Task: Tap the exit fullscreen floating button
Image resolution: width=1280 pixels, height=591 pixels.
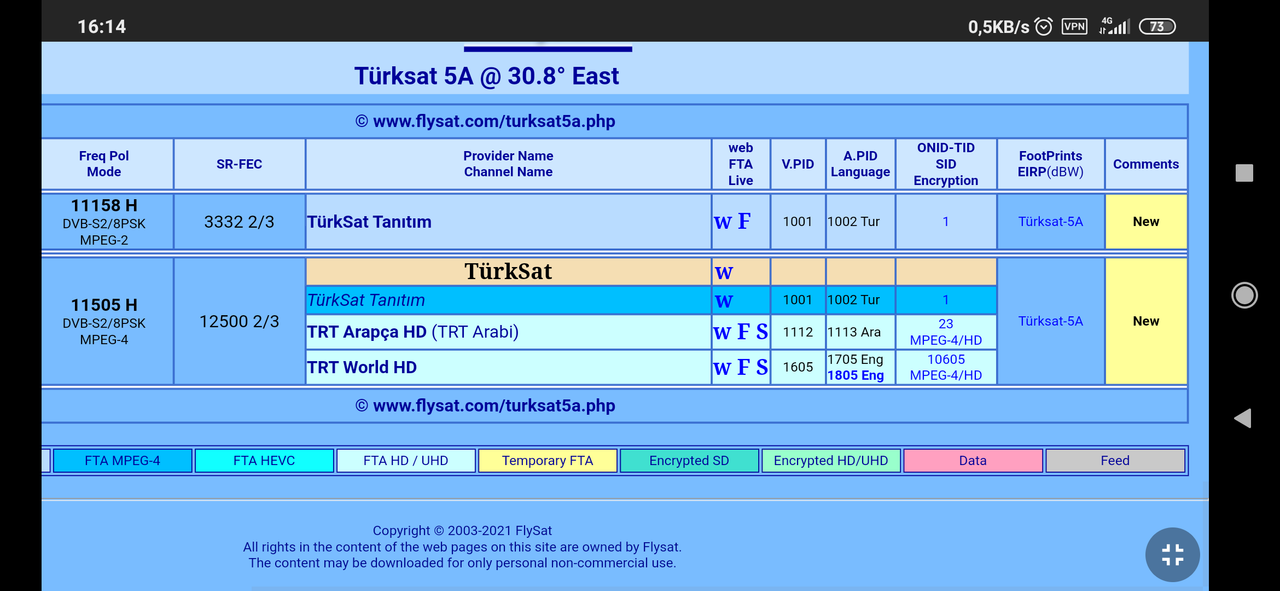Action: (1172, 555)
